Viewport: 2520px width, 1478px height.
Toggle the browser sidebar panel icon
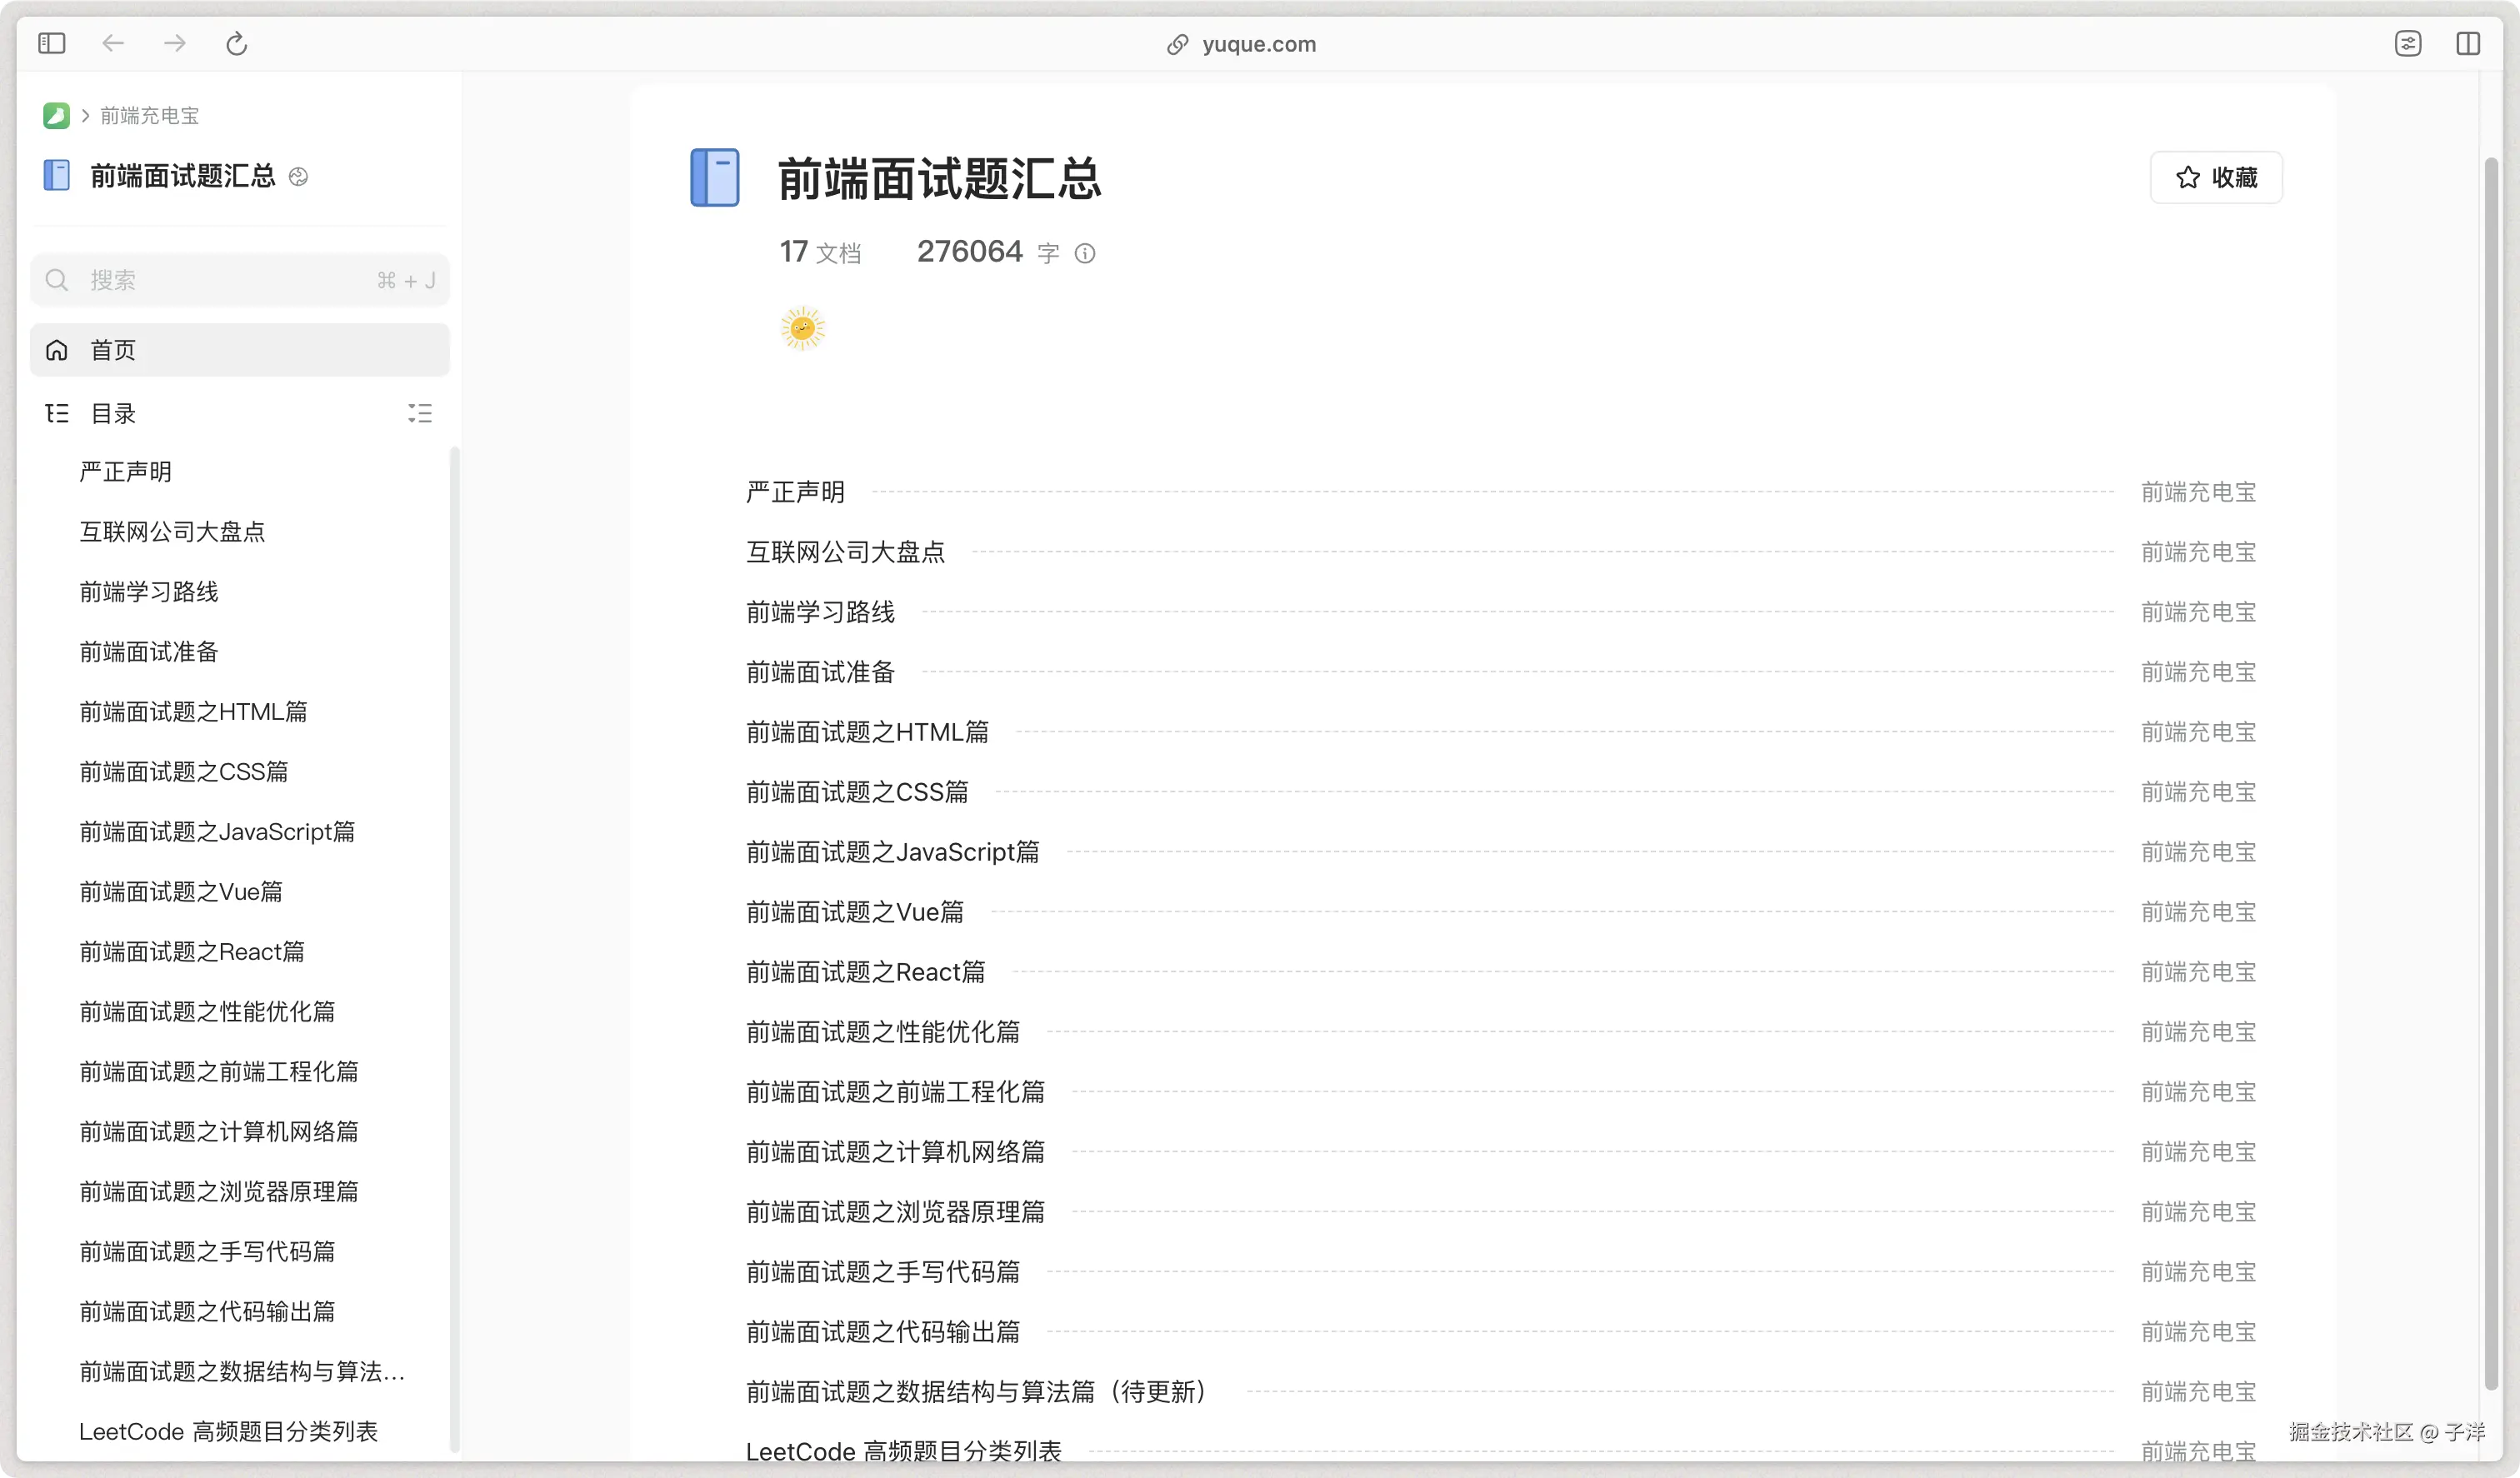point(52,43)
